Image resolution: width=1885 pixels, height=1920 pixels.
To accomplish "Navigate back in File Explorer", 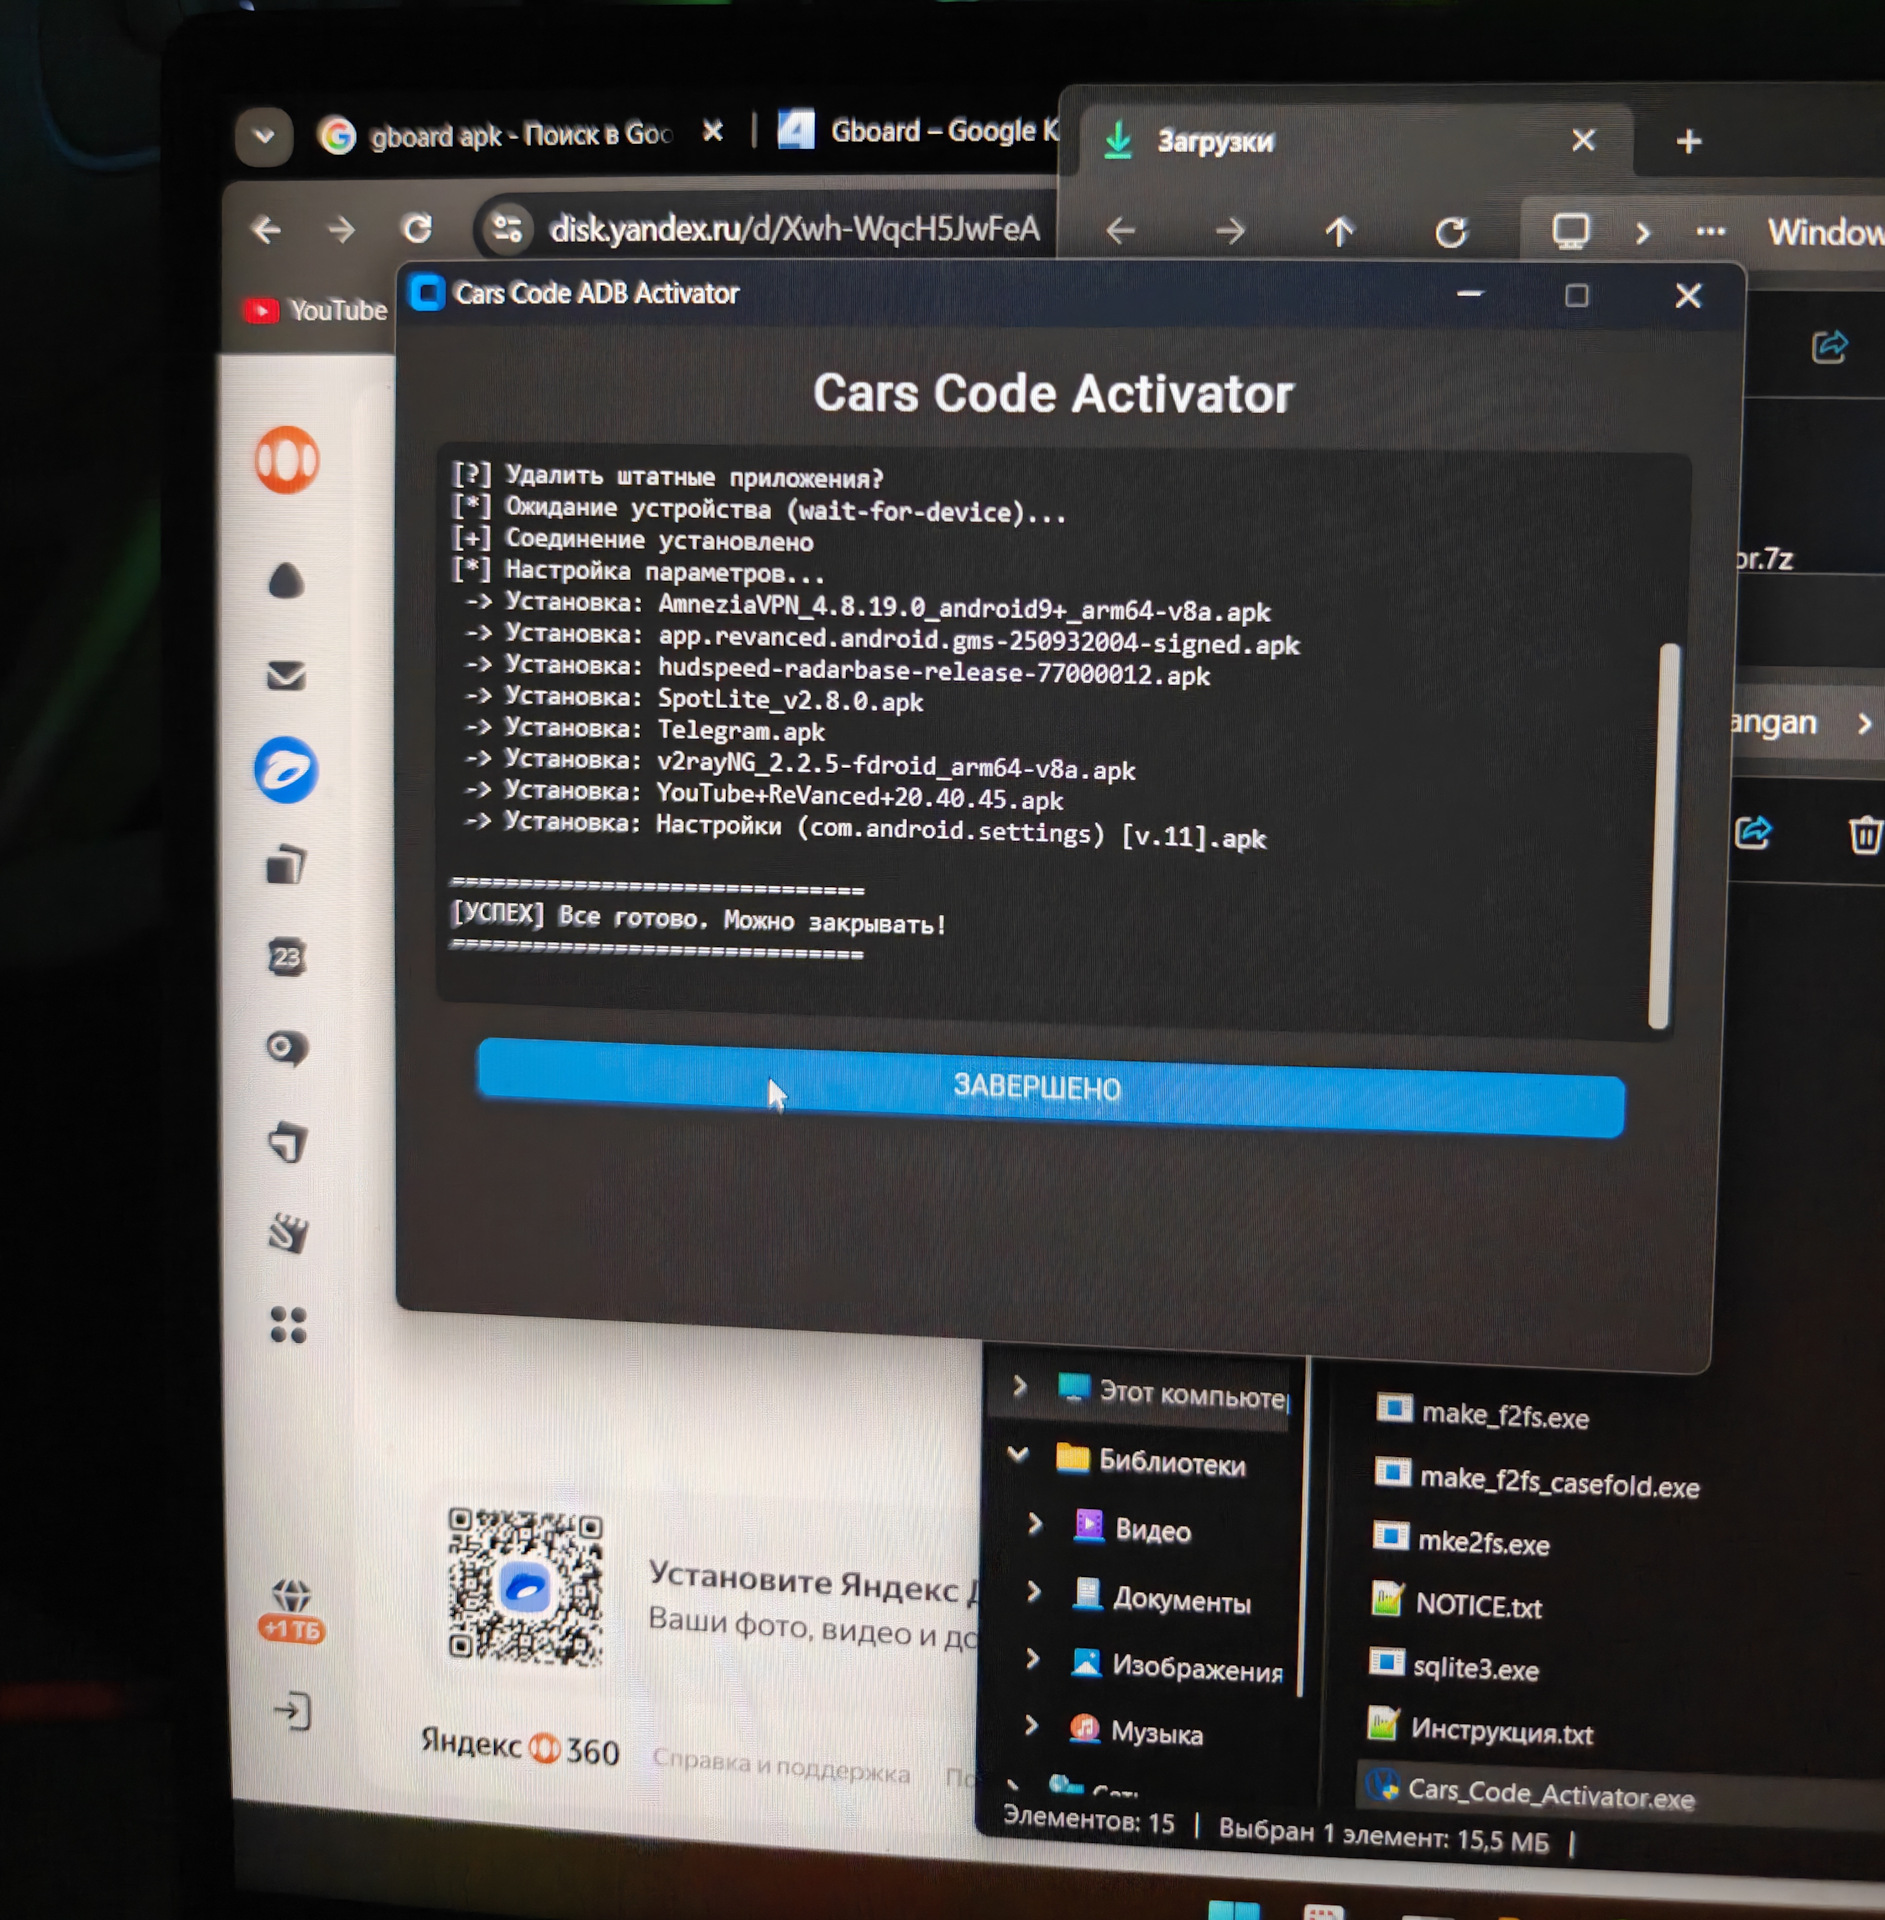I will pyautogui.click(x=1121, y=232).
